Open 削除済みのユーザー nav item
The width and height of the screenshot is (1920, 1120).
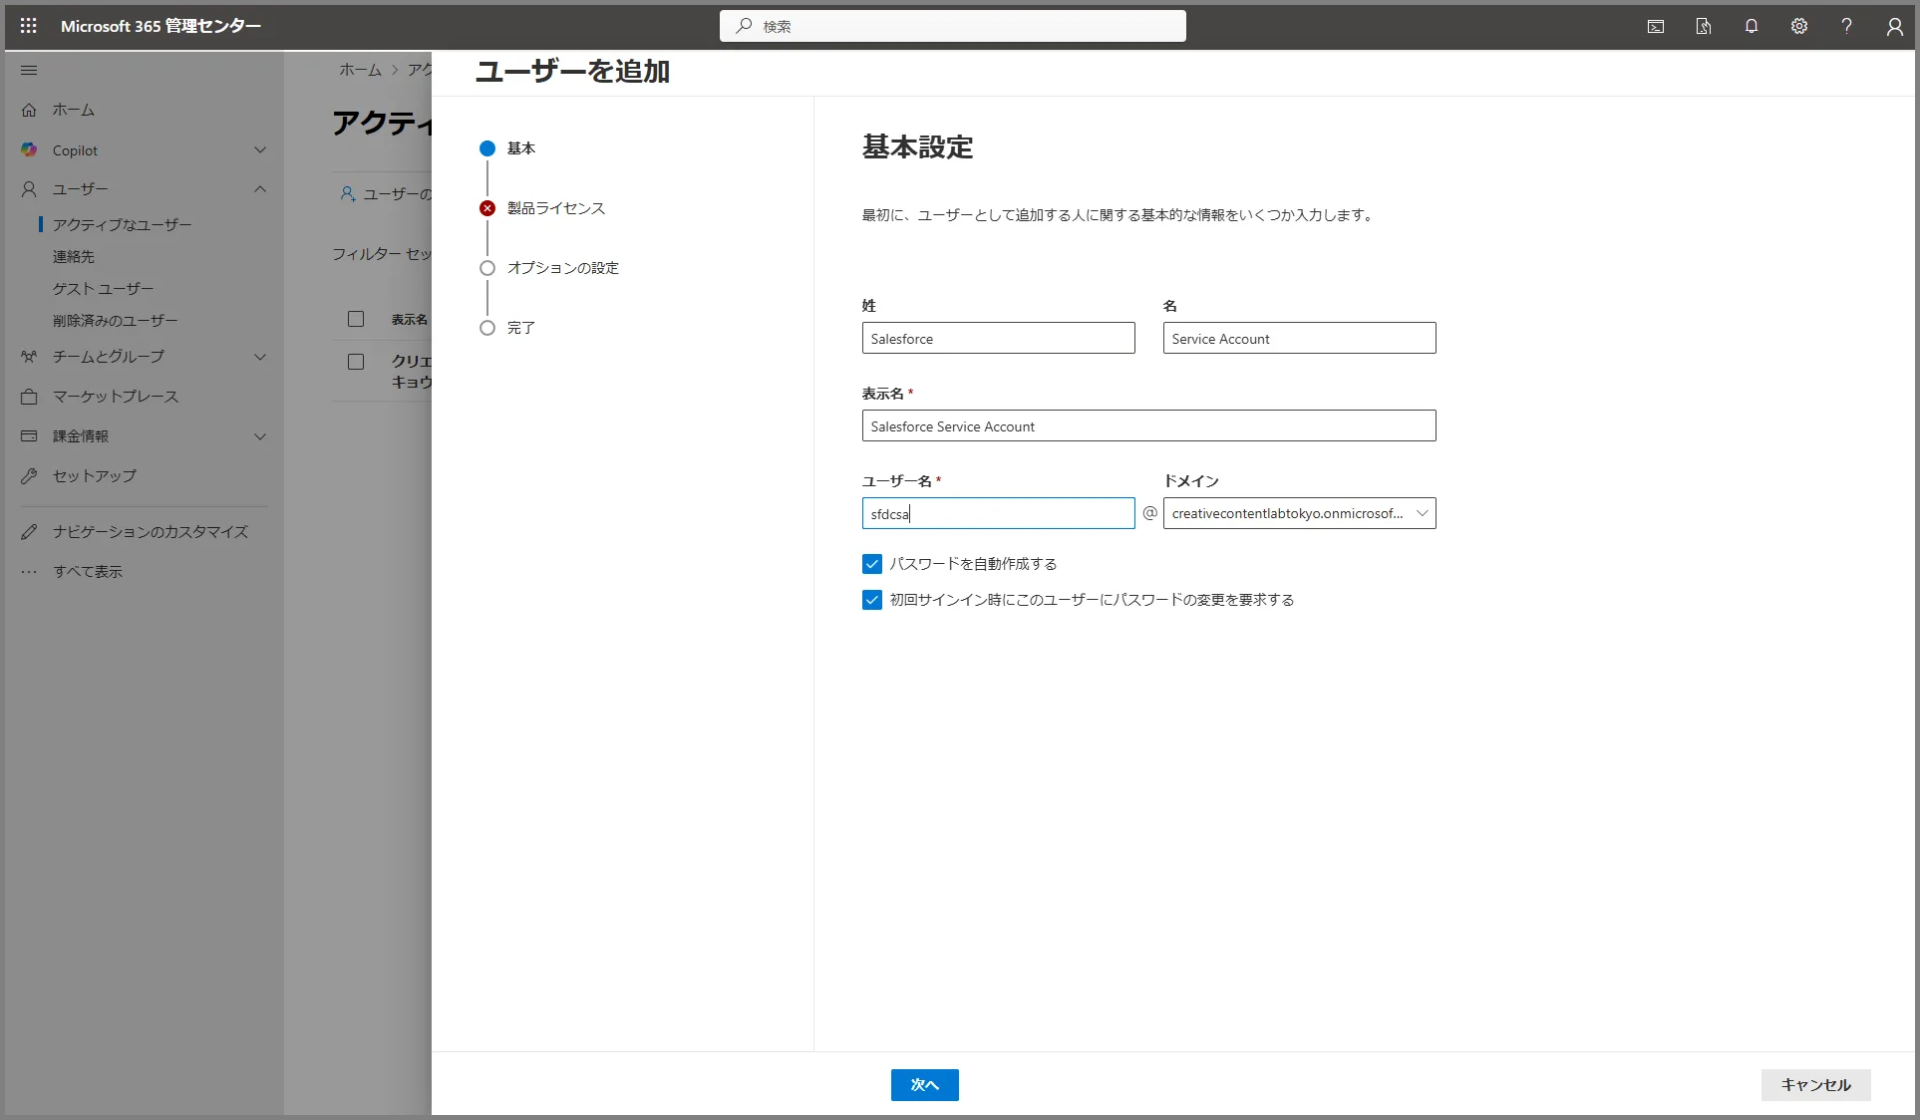tap(115, 321)
